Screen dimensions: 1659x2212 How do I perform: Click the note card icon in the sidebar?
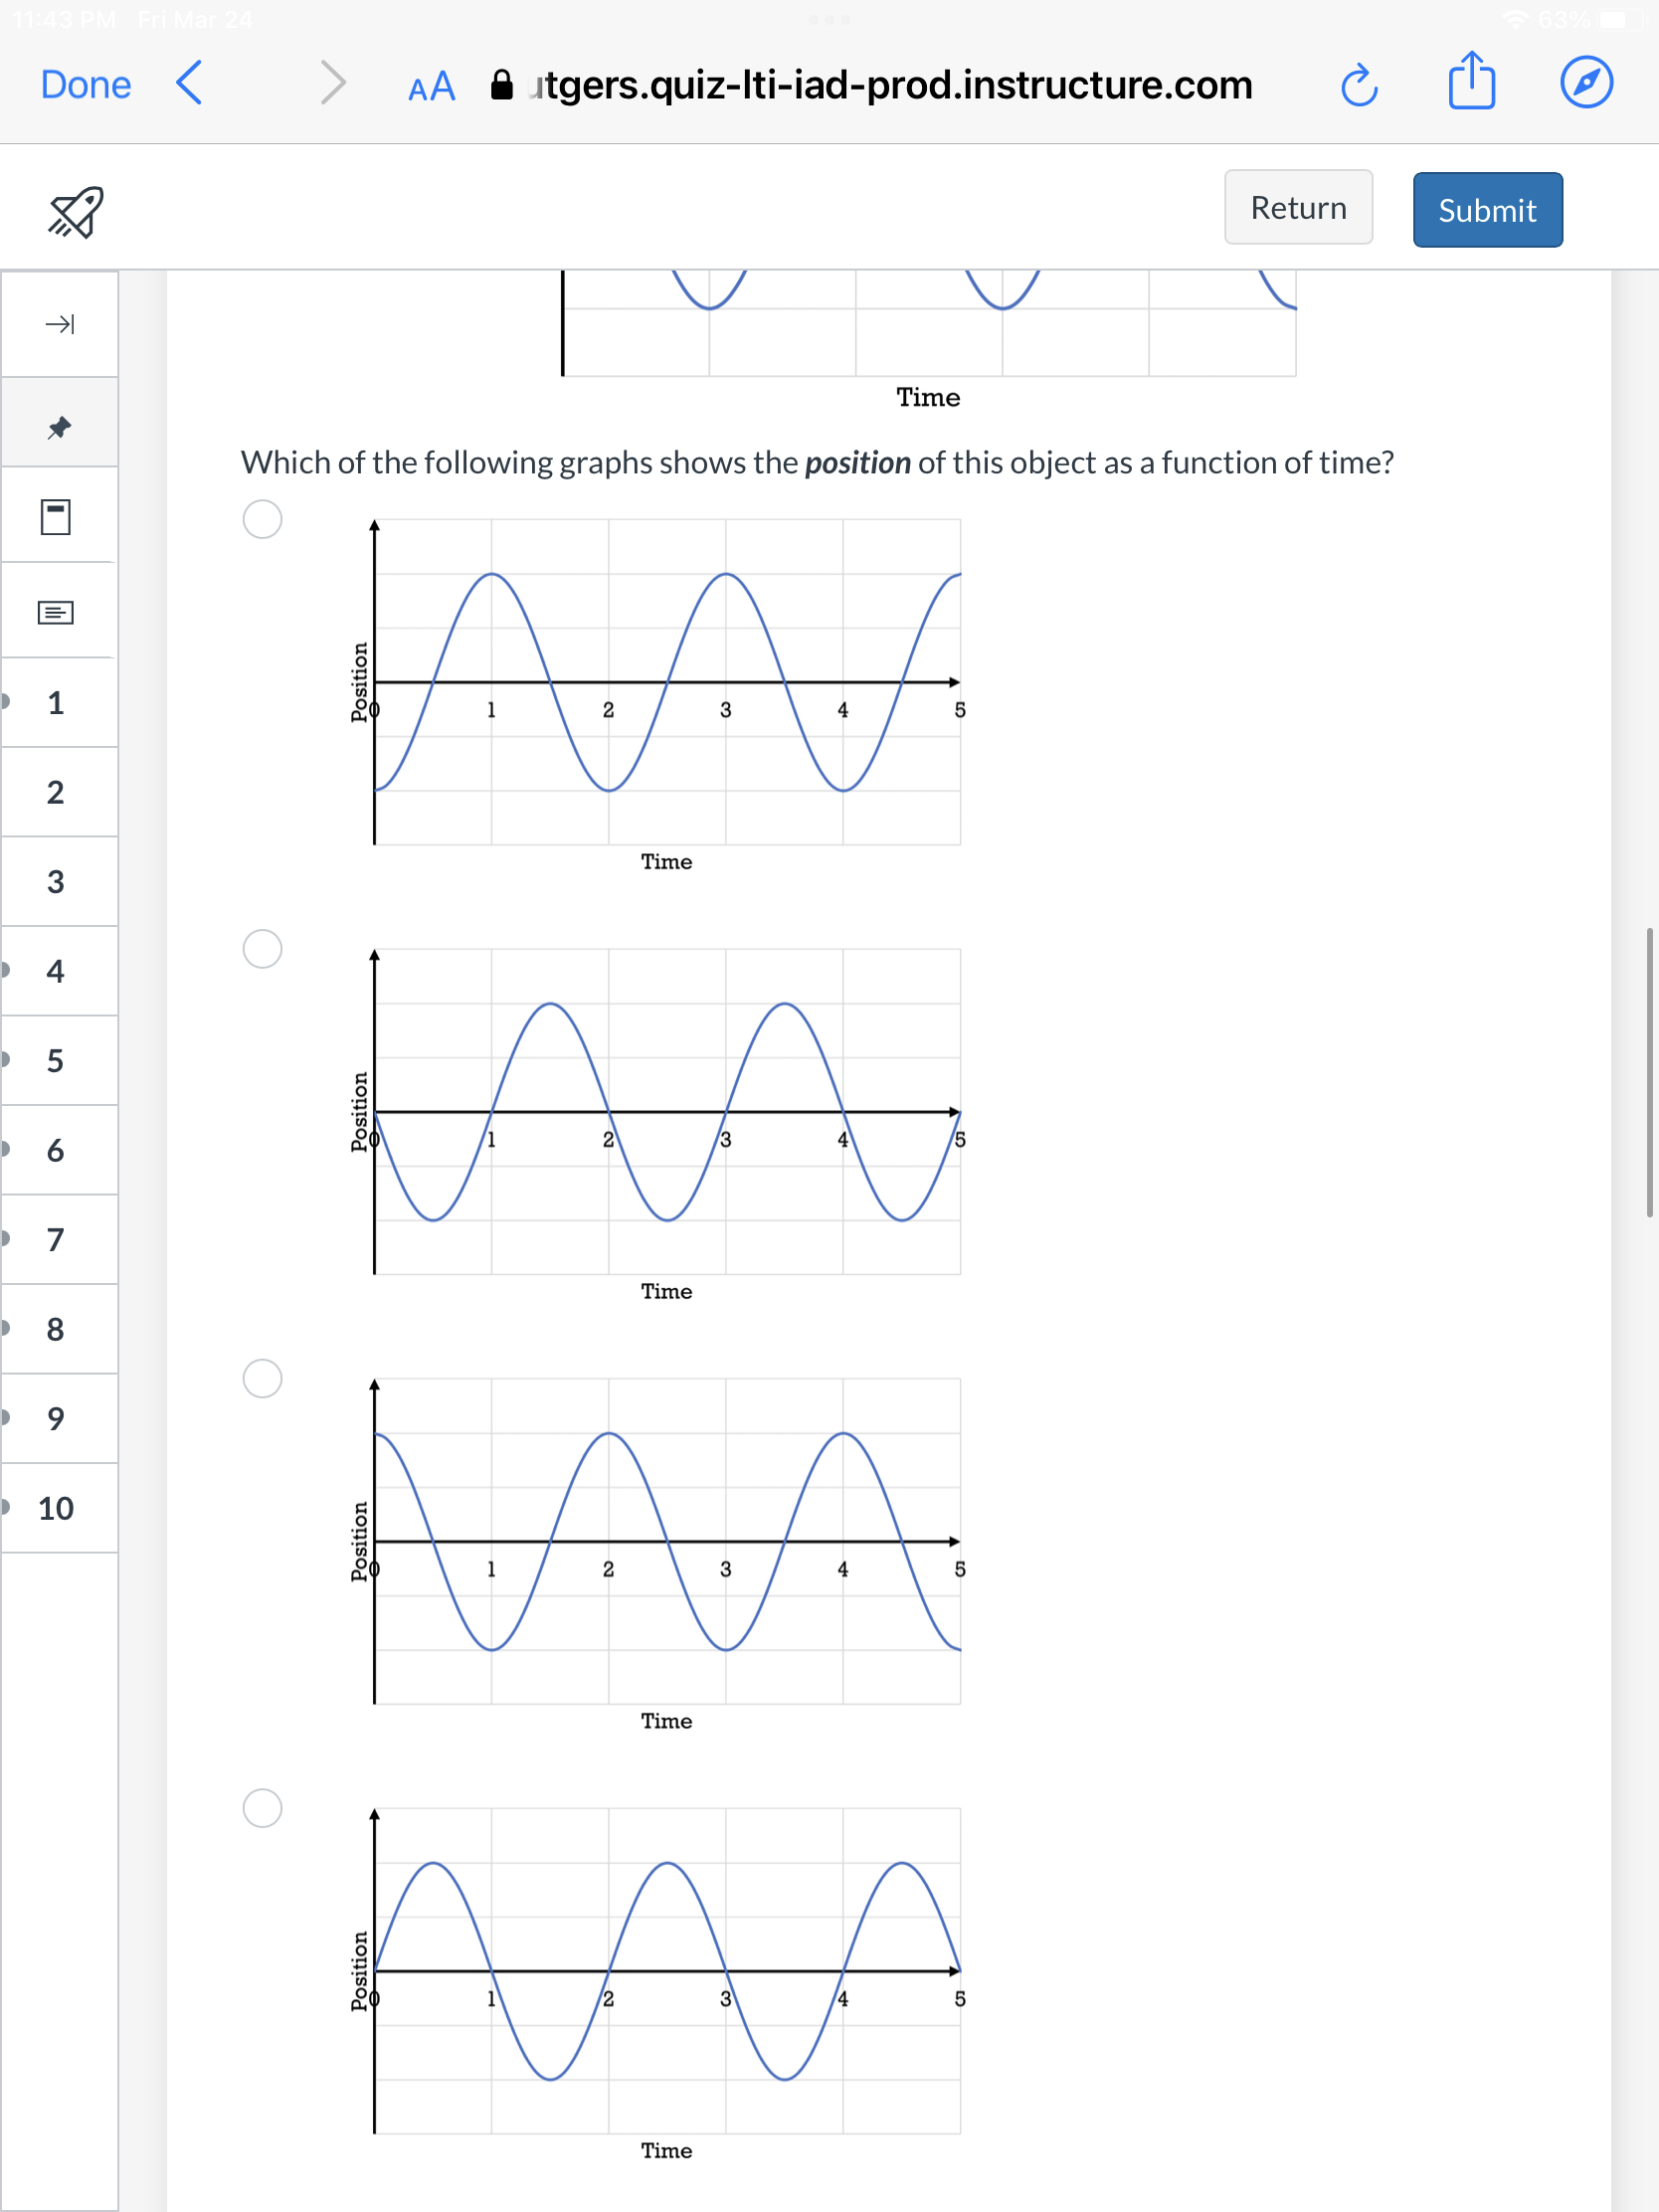[57, 611]
